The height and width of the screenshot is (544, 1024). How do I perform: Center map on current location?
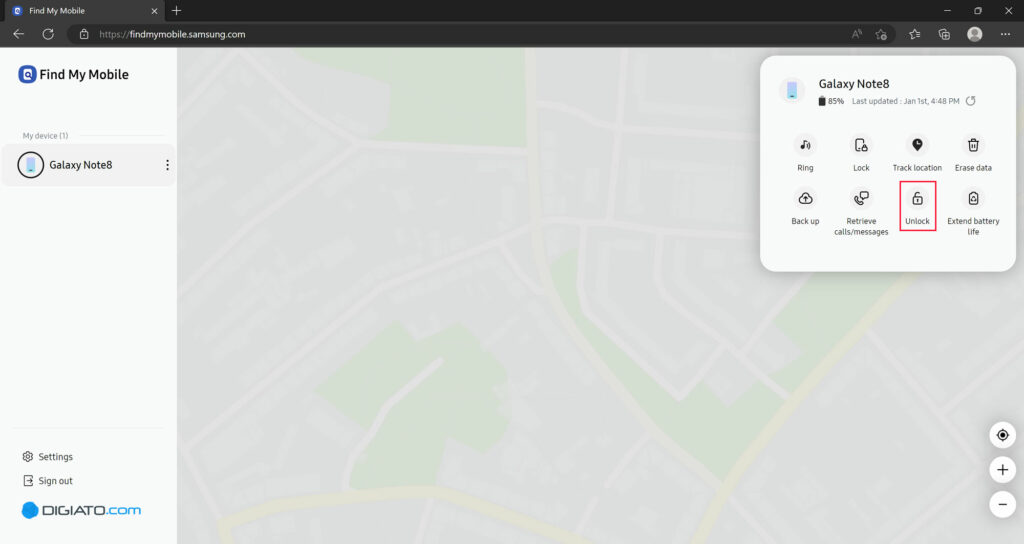(x=1002, y=435)
